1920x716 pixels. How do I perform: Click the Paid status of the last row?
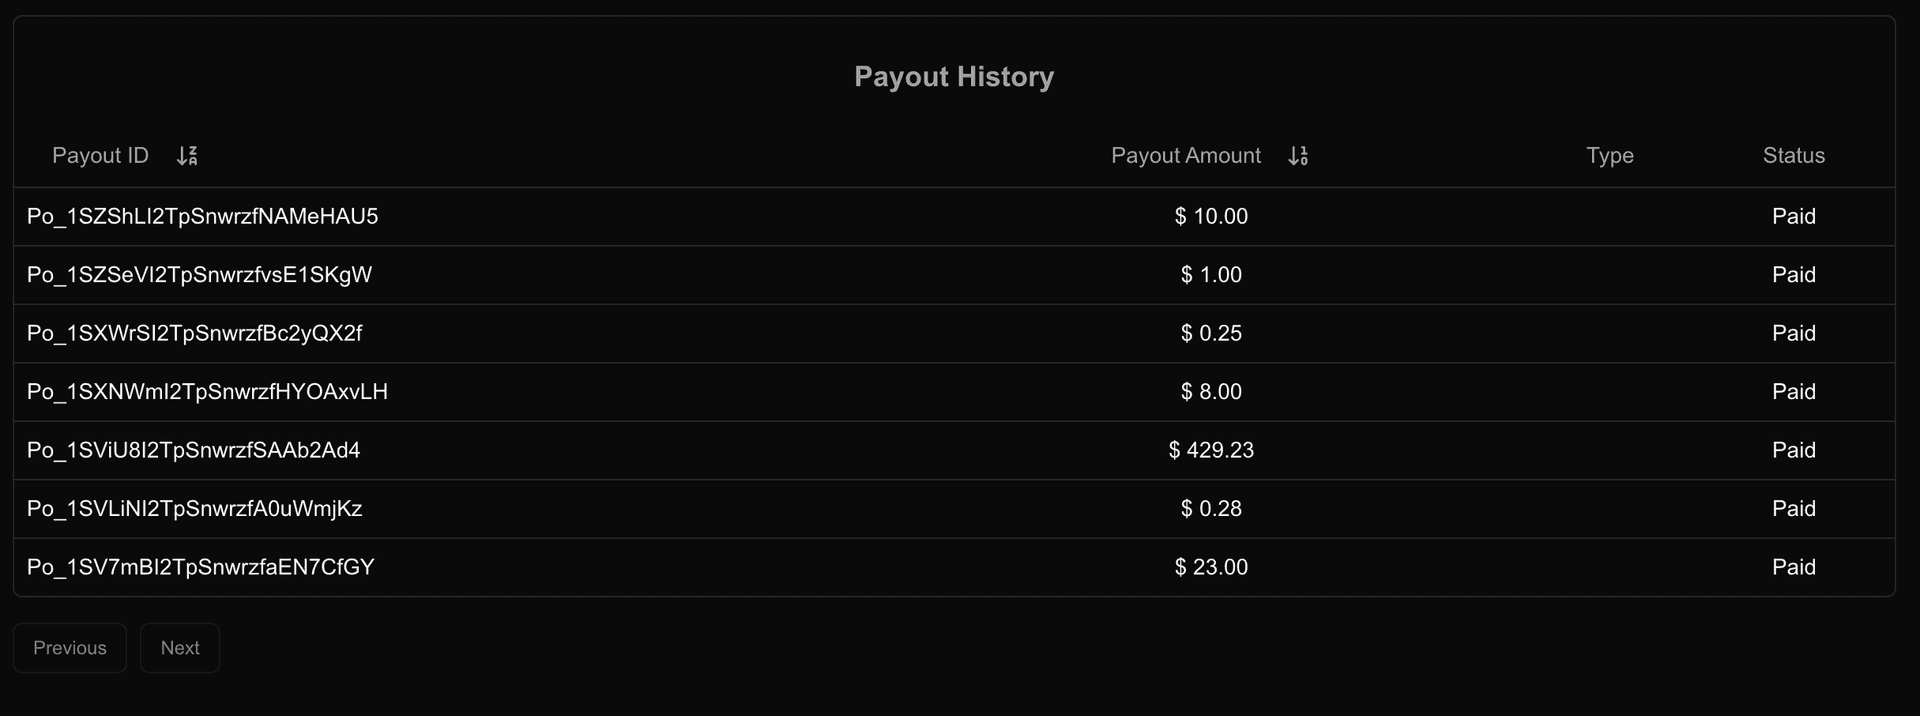click(x=1794, y=567)
